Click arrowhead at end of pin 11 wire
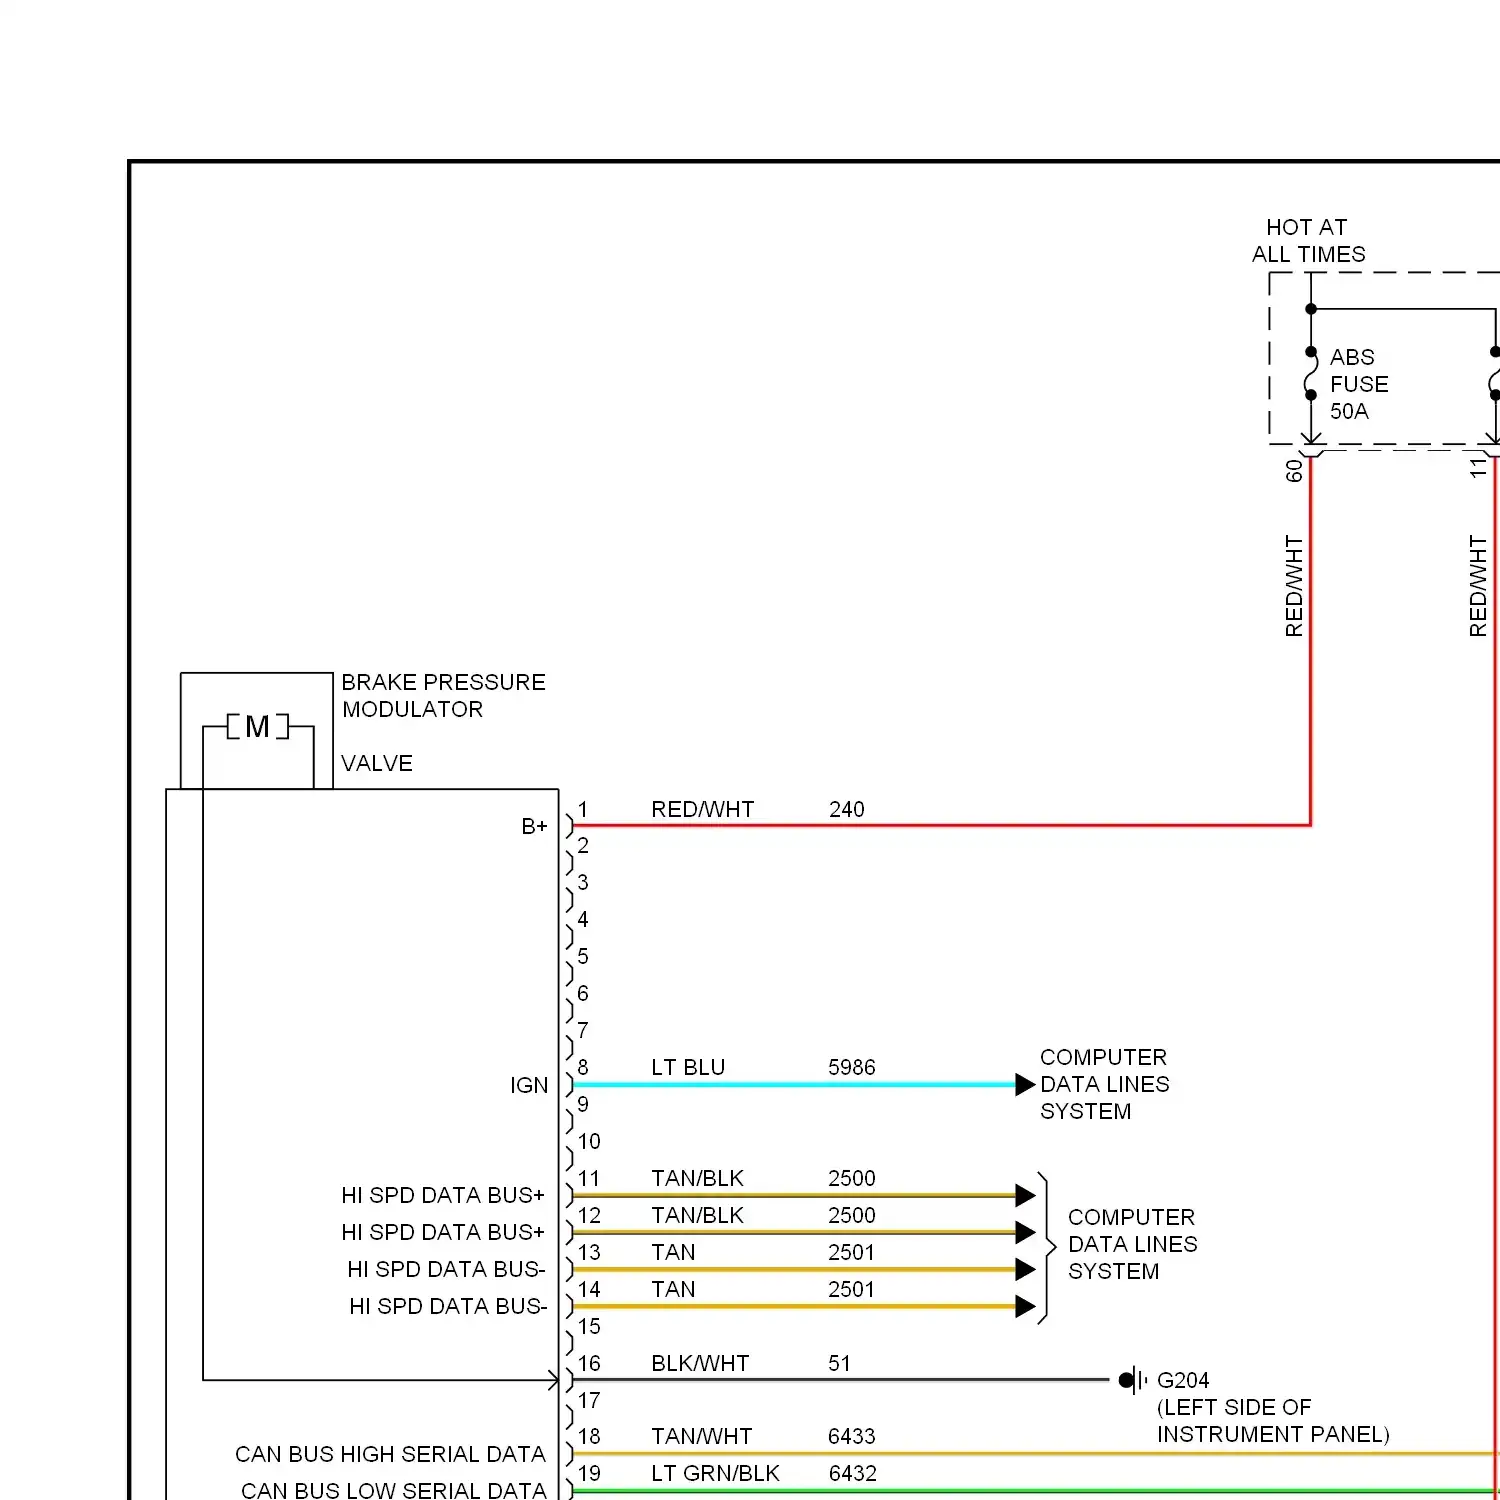This screenshot has width=1500, height=1500. [1025, 1195]
